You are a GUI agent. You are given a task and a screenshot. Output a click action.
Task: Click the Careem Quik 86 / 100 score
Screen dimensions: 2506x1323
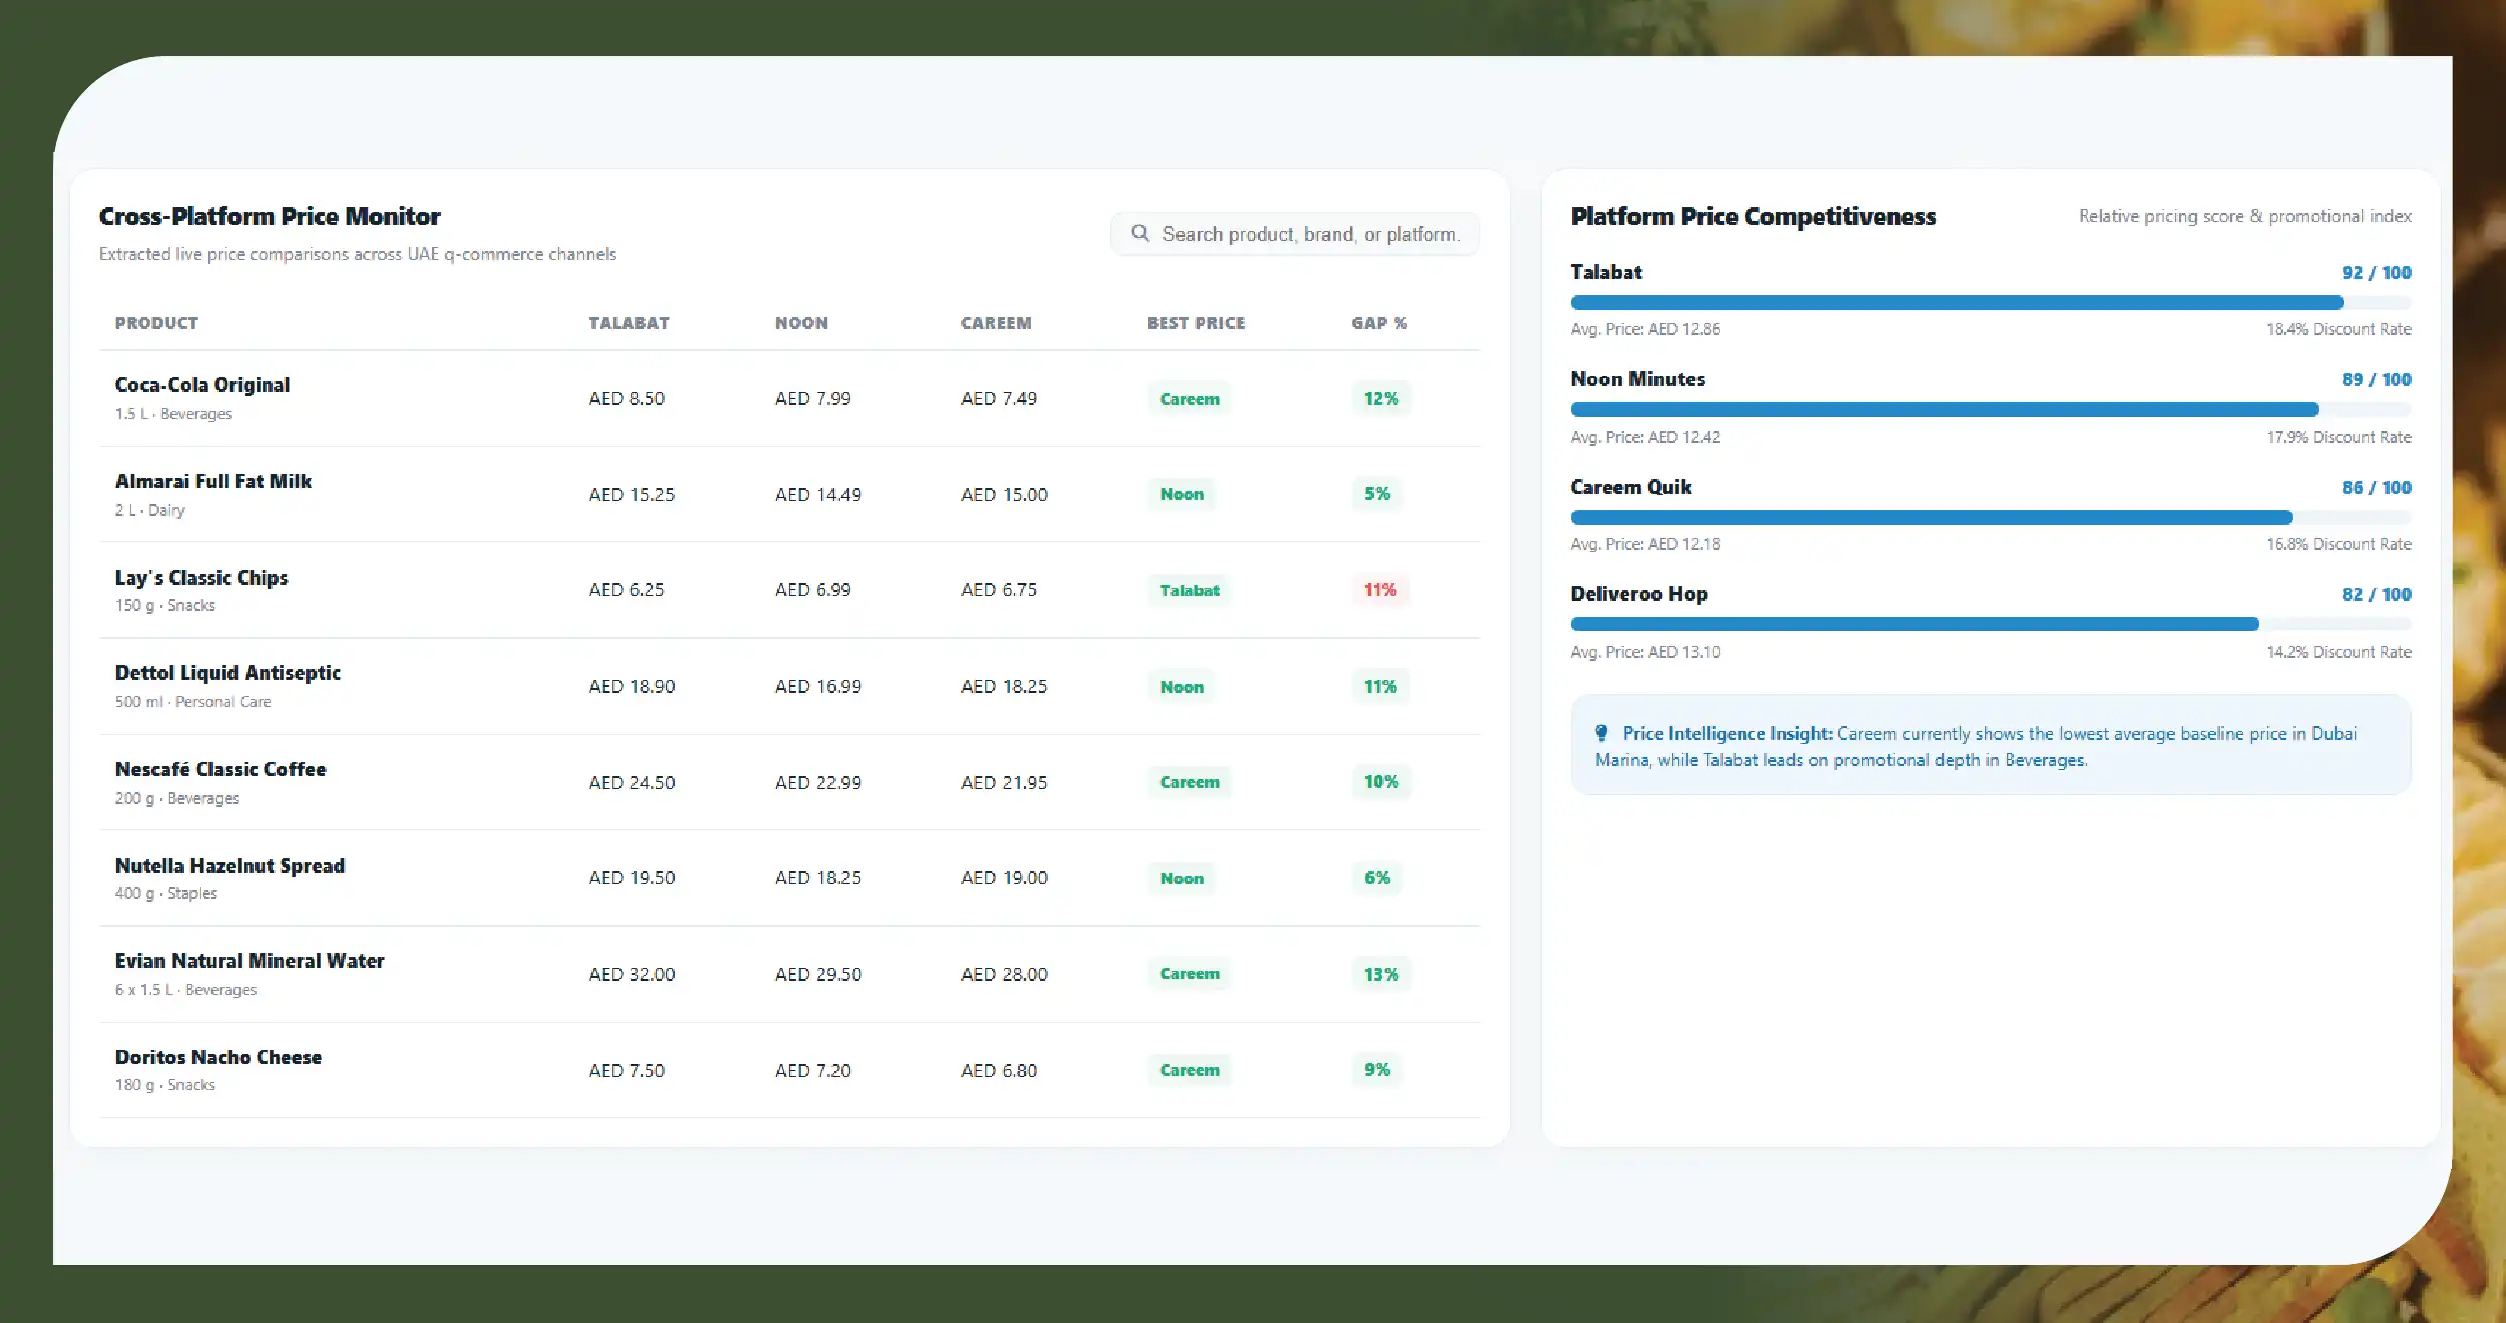click(x=2376, y=488)
